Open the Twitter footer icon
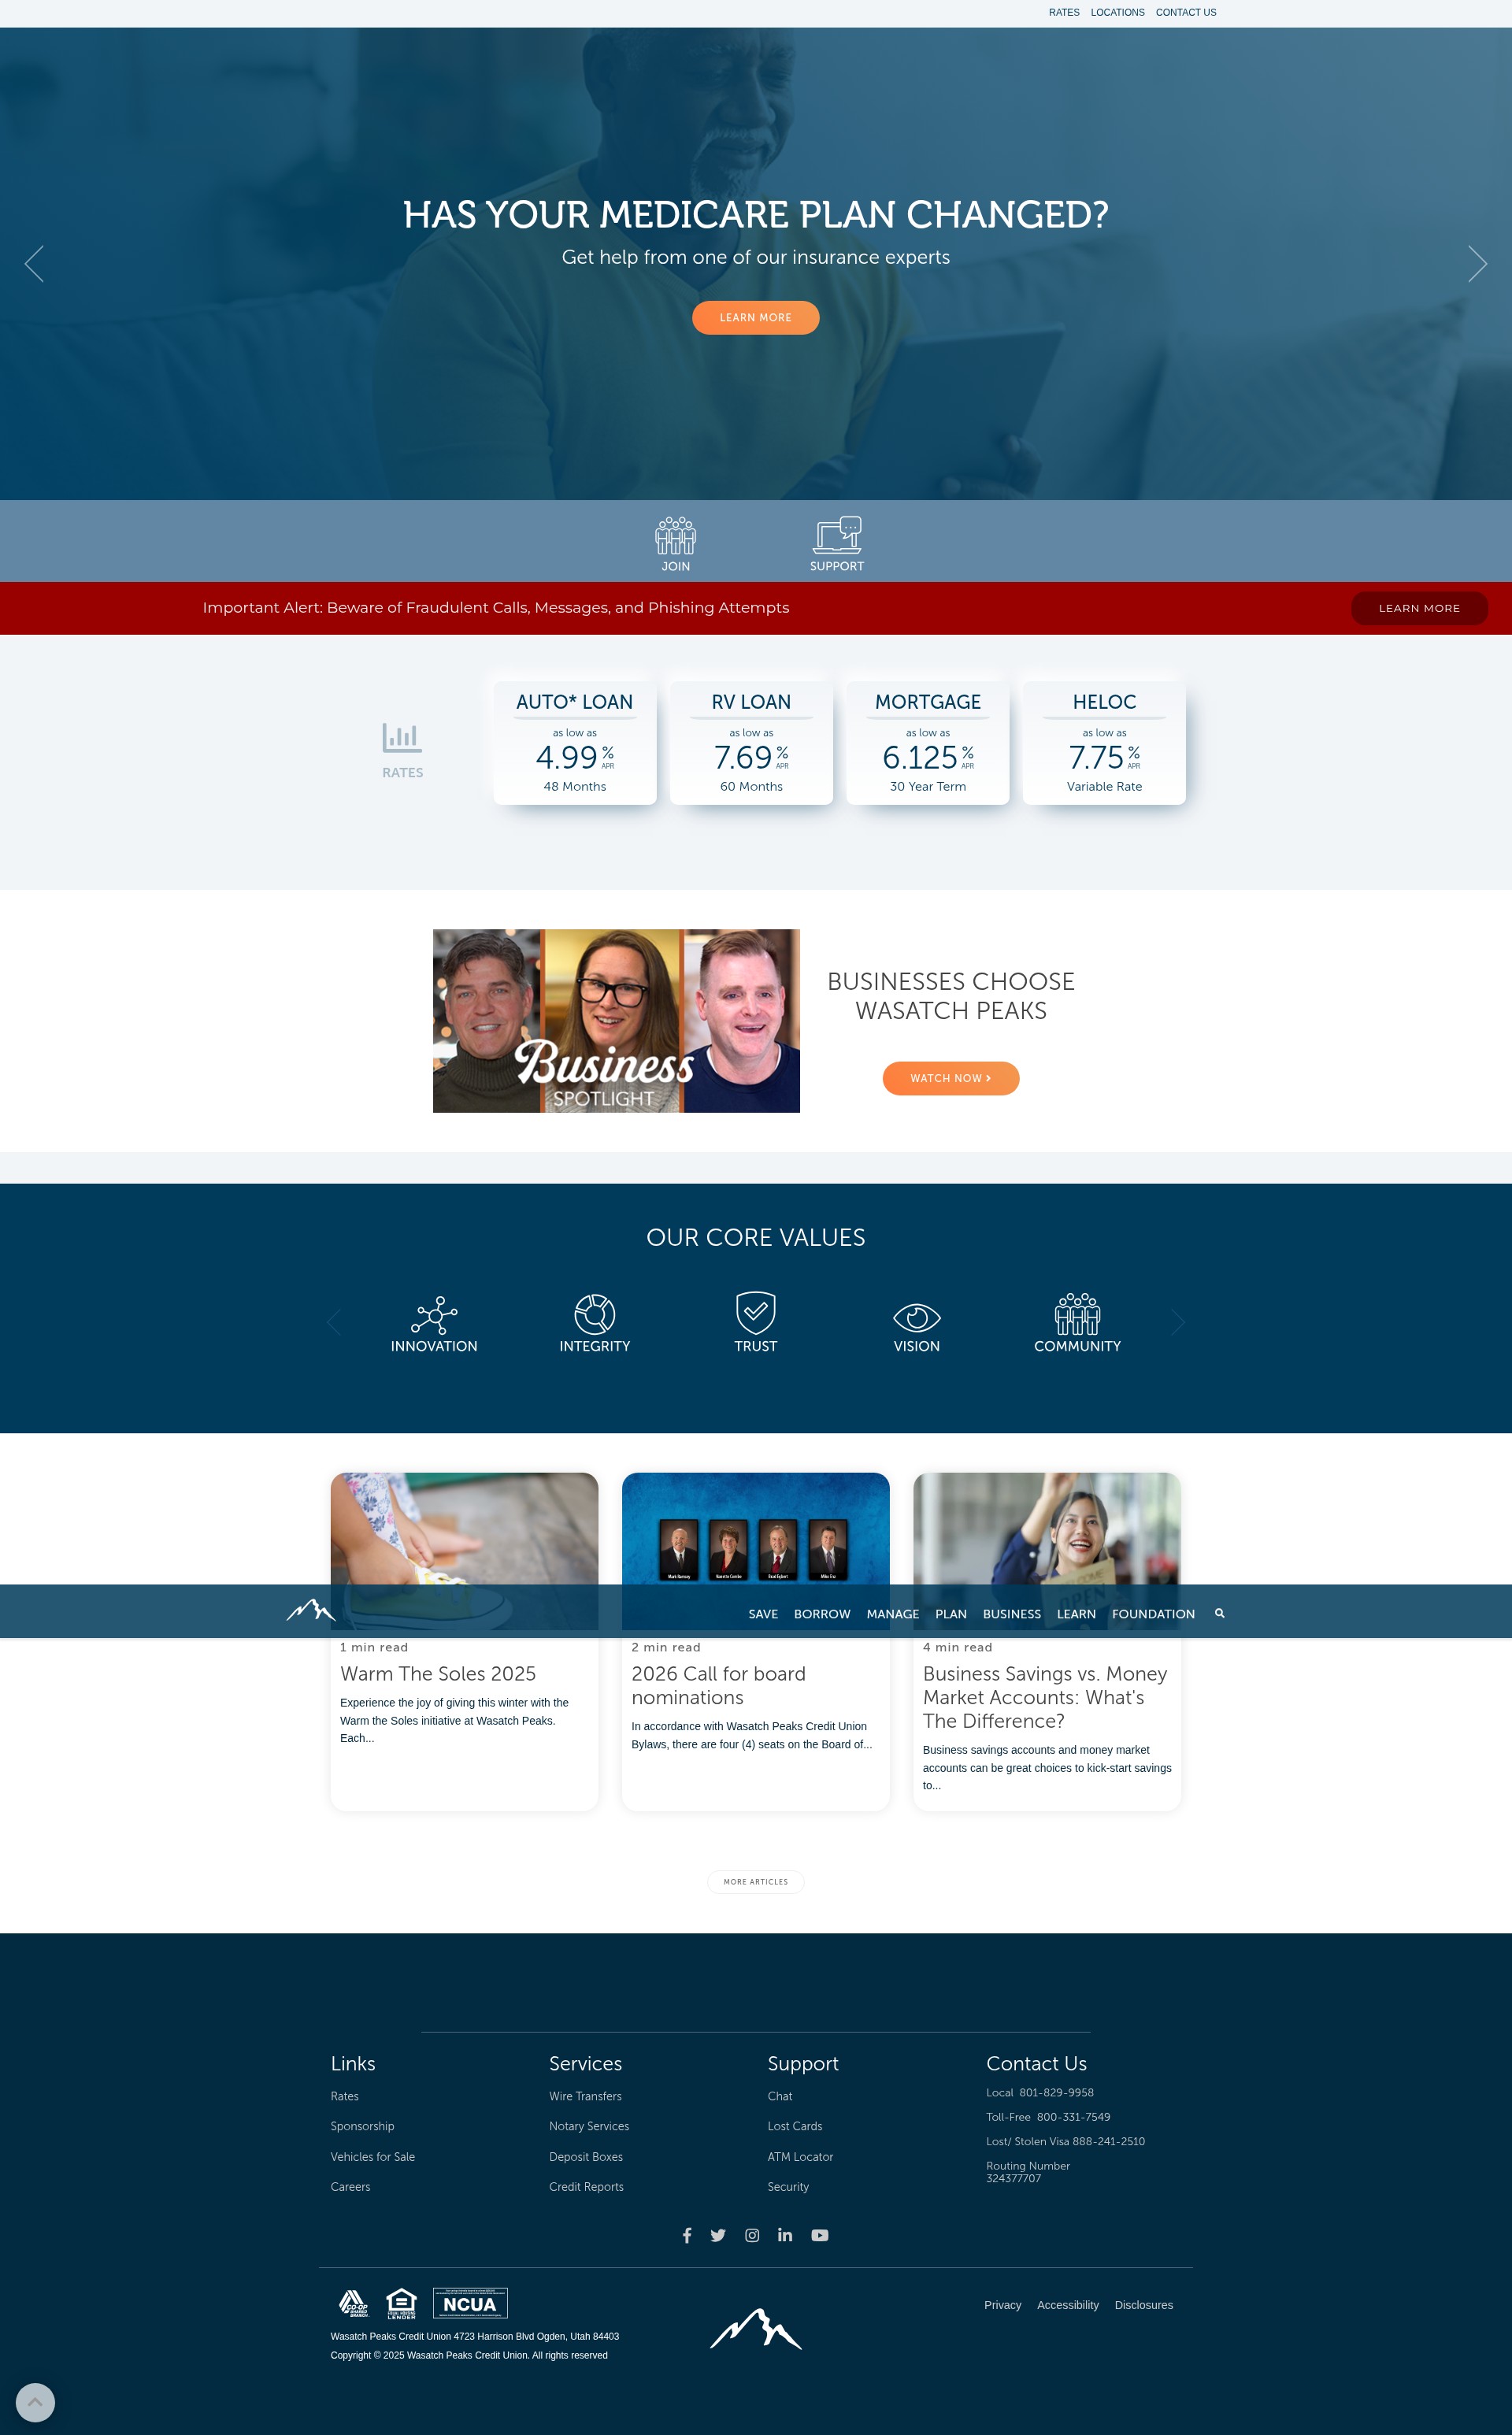This screenshot has height=2435, width=1512. click(x=718, y=2235)
